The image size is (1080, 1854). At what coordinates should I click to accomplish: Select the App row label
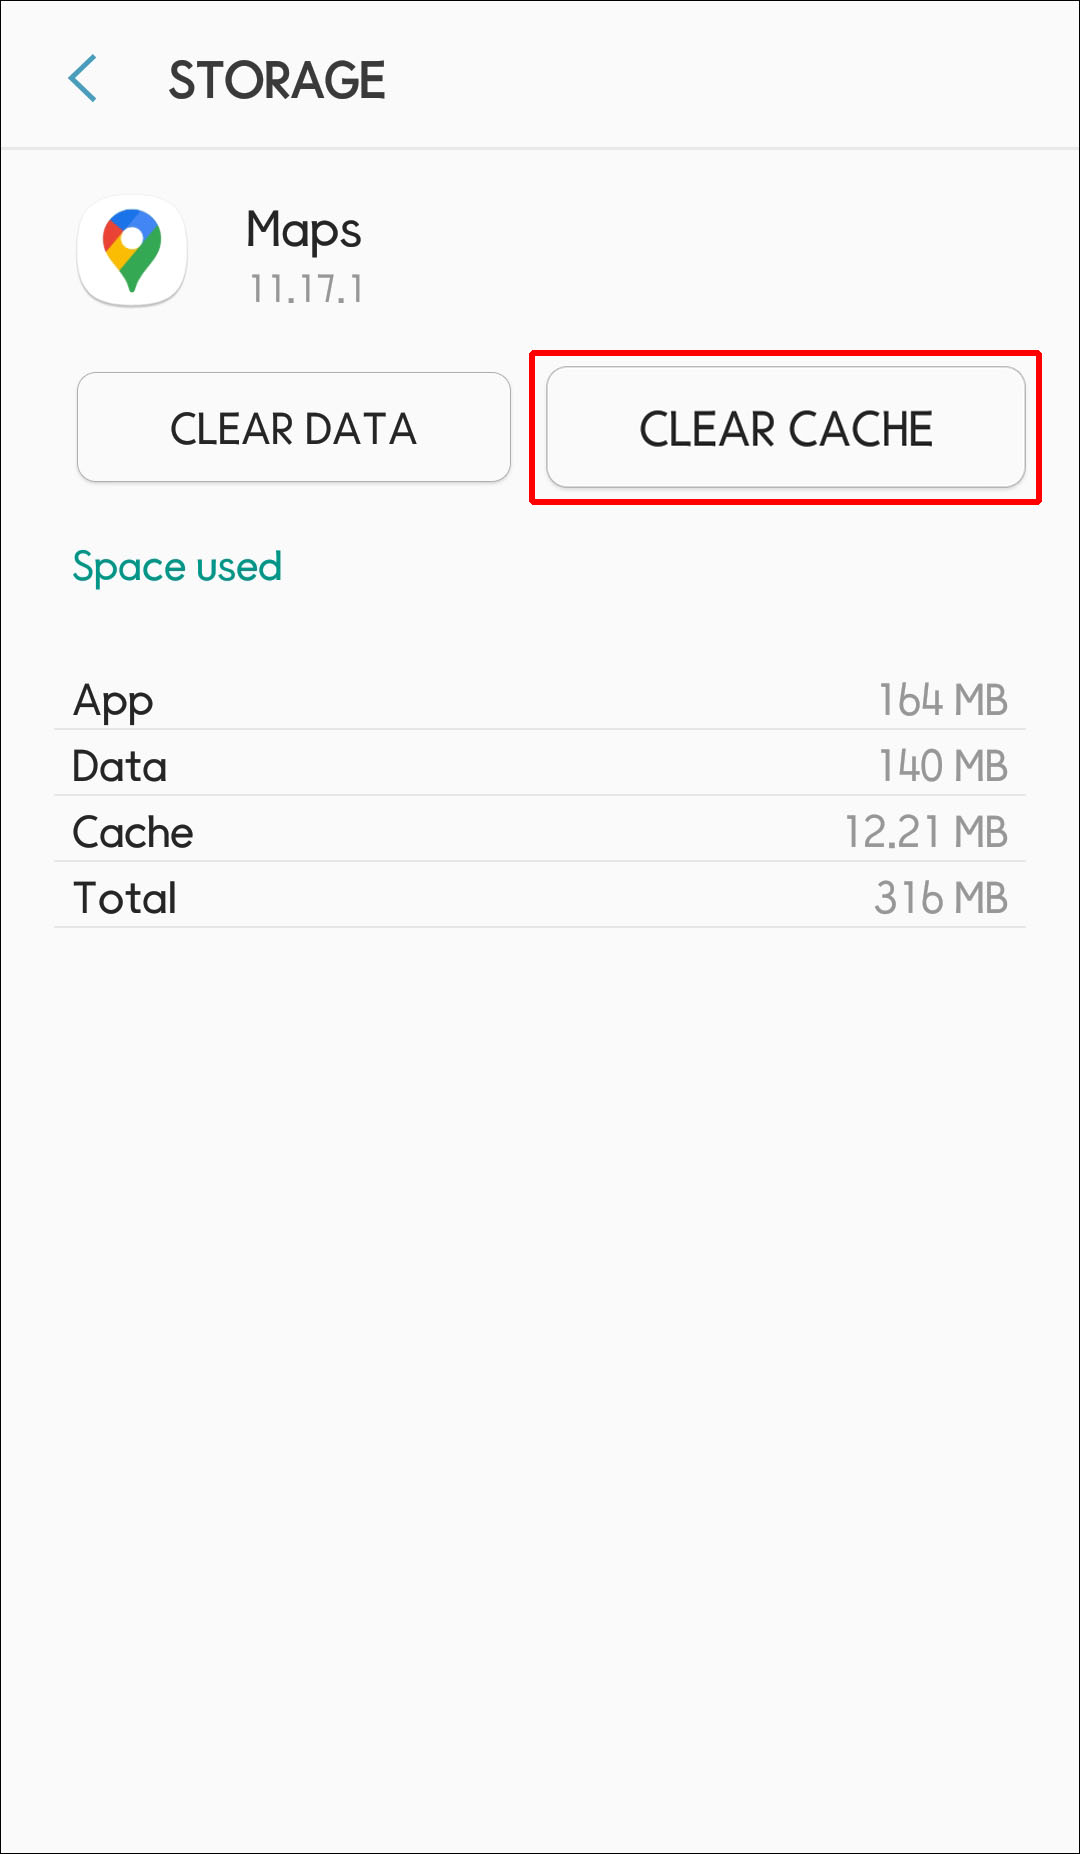(113, 701)
